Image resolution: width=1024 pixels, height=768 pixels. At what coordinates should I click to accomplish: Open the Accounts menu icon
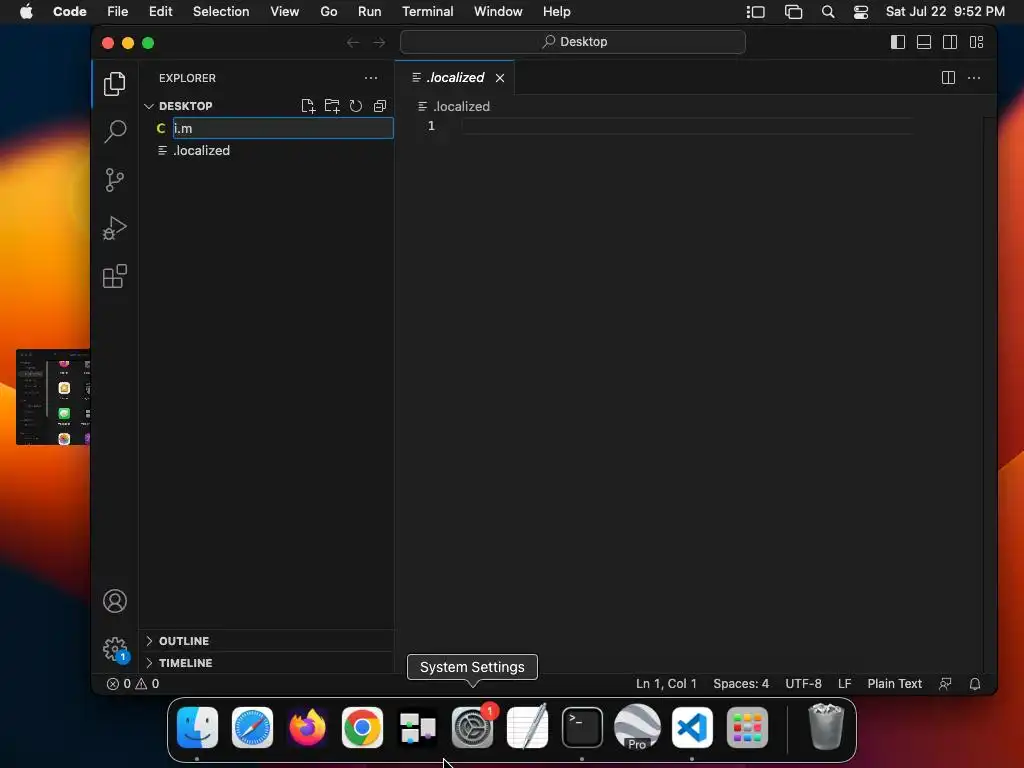pos(115,601)
